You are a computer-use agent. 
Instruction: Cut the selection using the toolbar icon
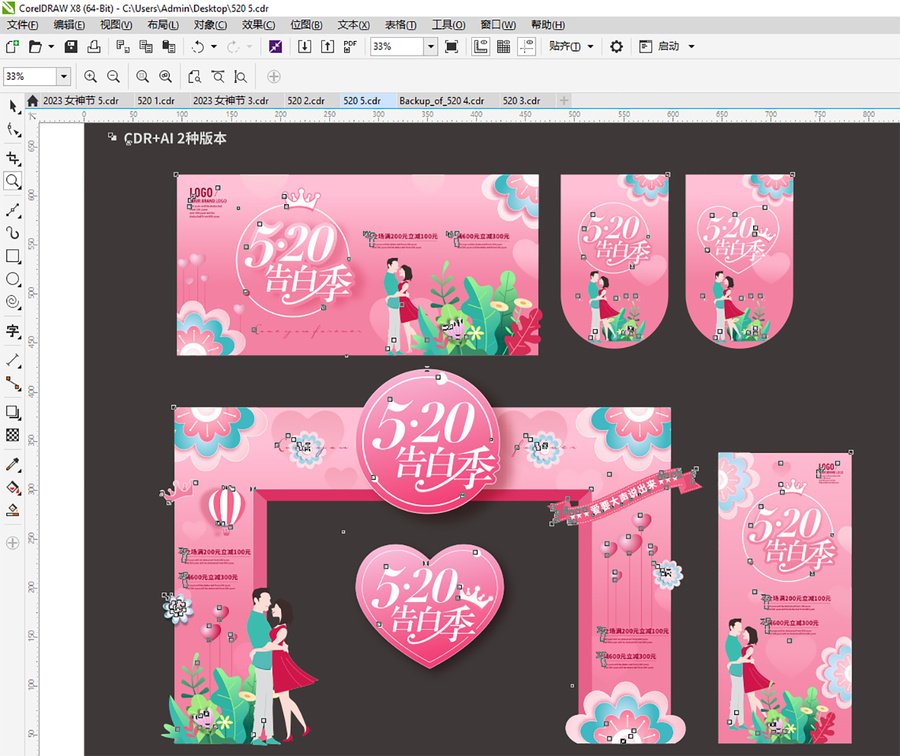[123, 46]
